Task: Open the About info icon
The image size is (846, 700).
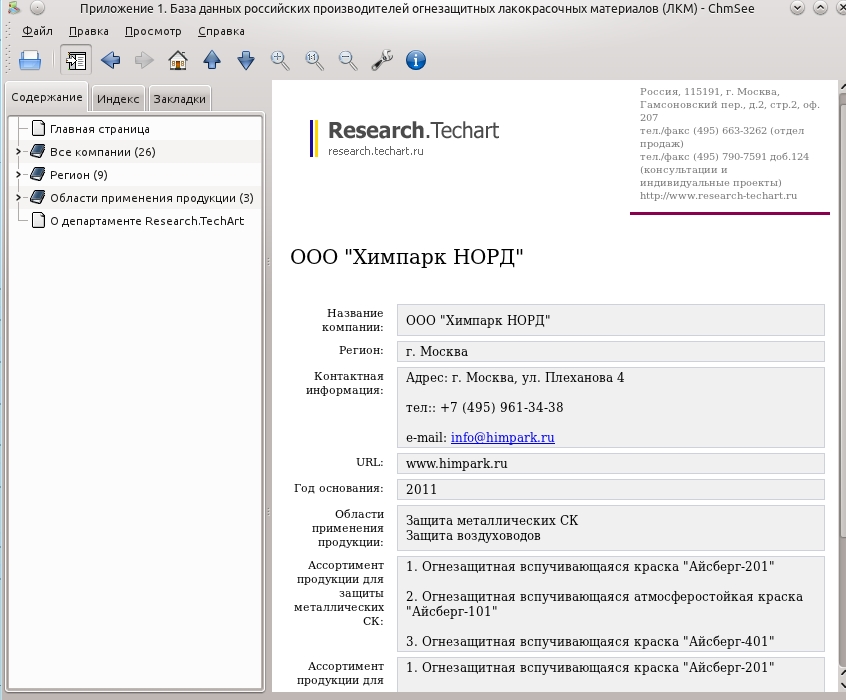Action: pos(415,60)
